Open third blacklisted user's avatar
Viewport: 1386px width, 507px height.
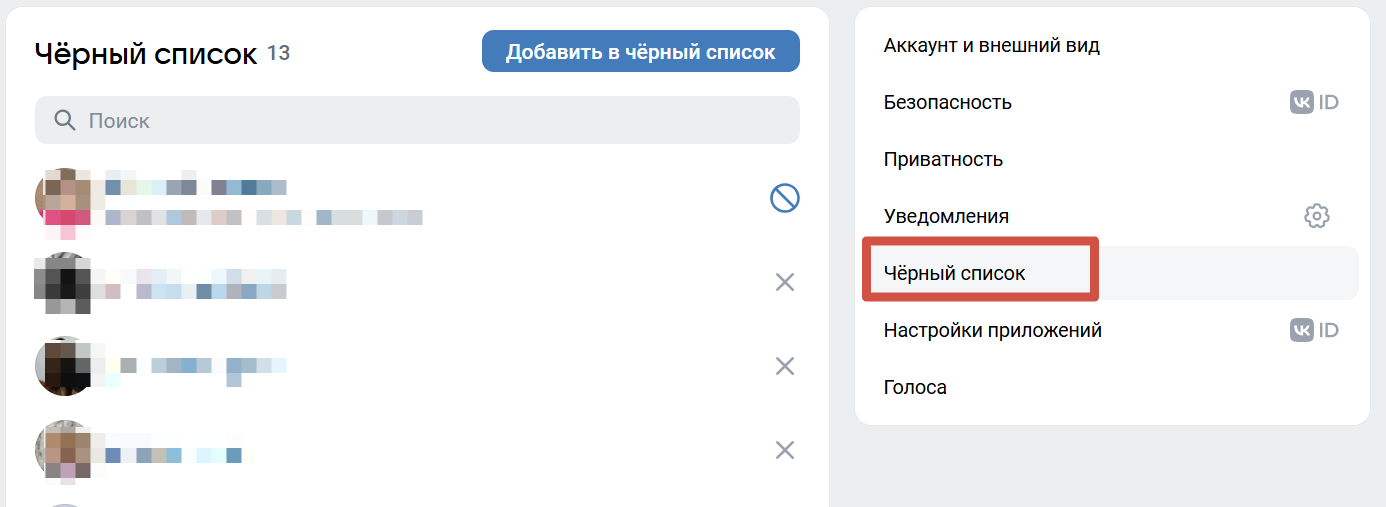coord(64,366)
